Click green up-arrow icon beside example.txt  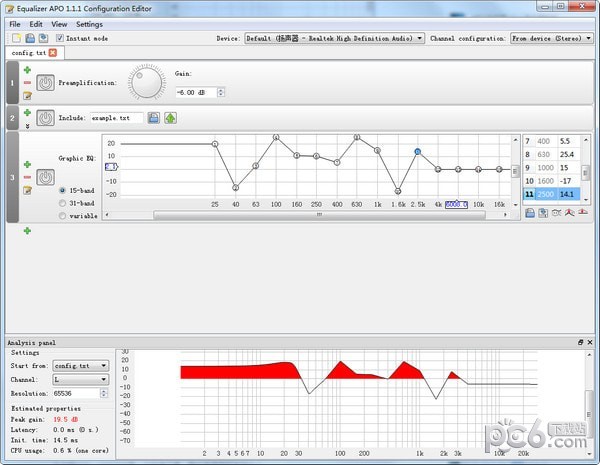pyautogui.click(x=170, y=118)
